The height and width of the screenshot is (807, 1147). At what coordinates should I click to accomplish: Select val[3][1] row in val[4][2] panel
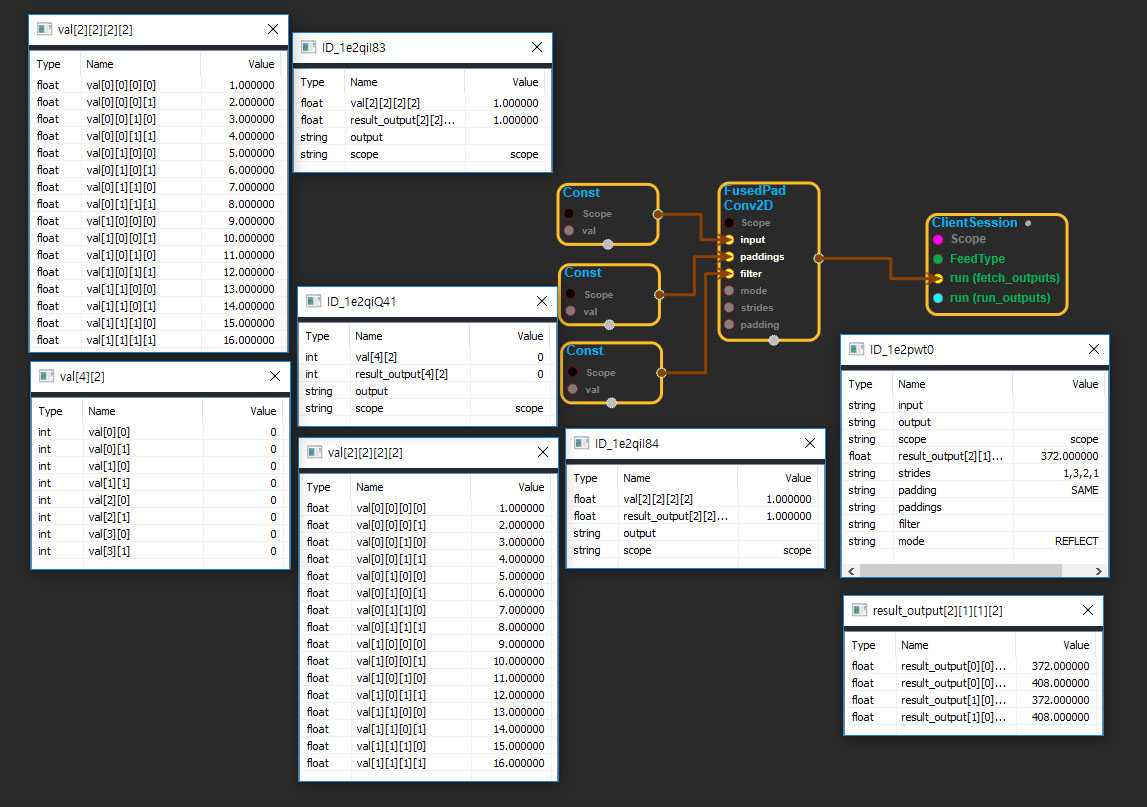click(x=160, y=551)
